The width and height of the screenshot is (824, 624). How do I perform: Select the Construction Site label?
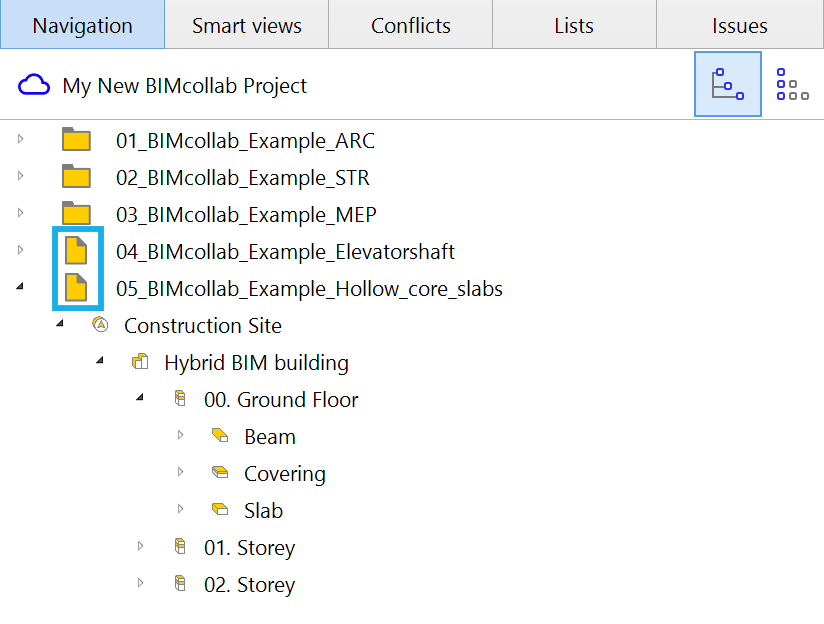coord(203,325)
